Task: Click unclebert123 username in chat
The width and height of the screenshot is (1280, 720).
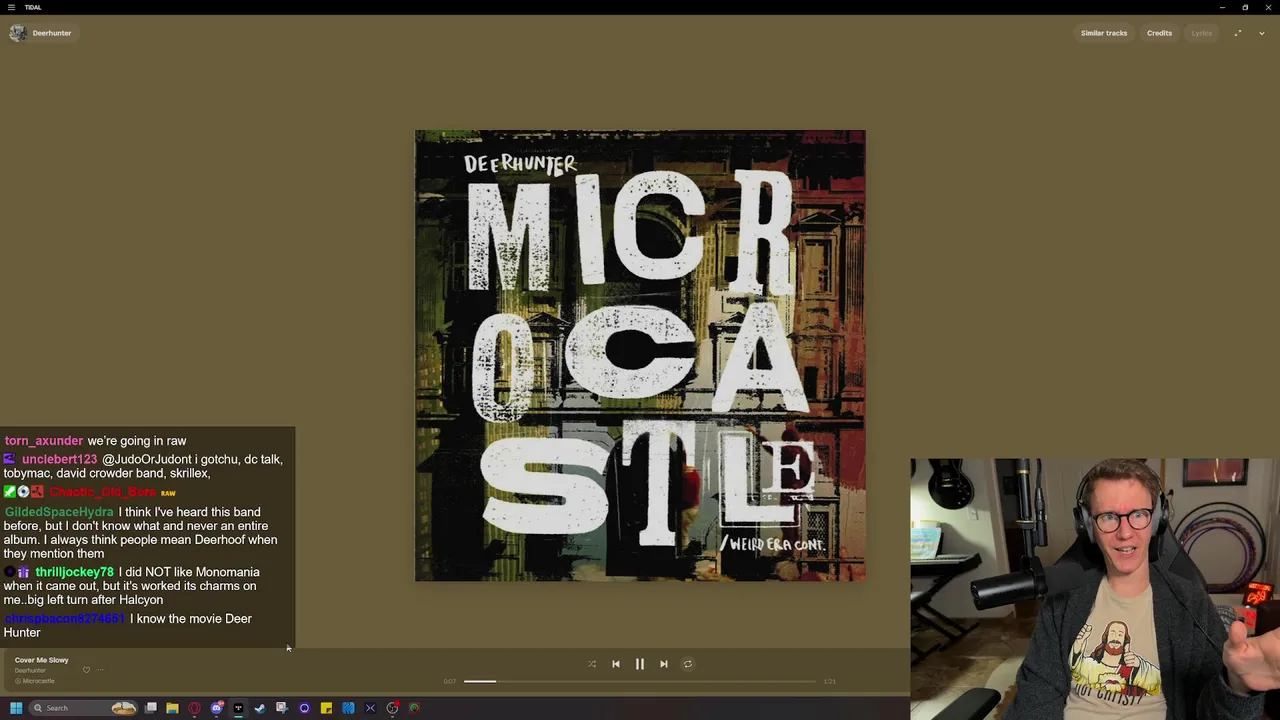Action: pos(59,459)
